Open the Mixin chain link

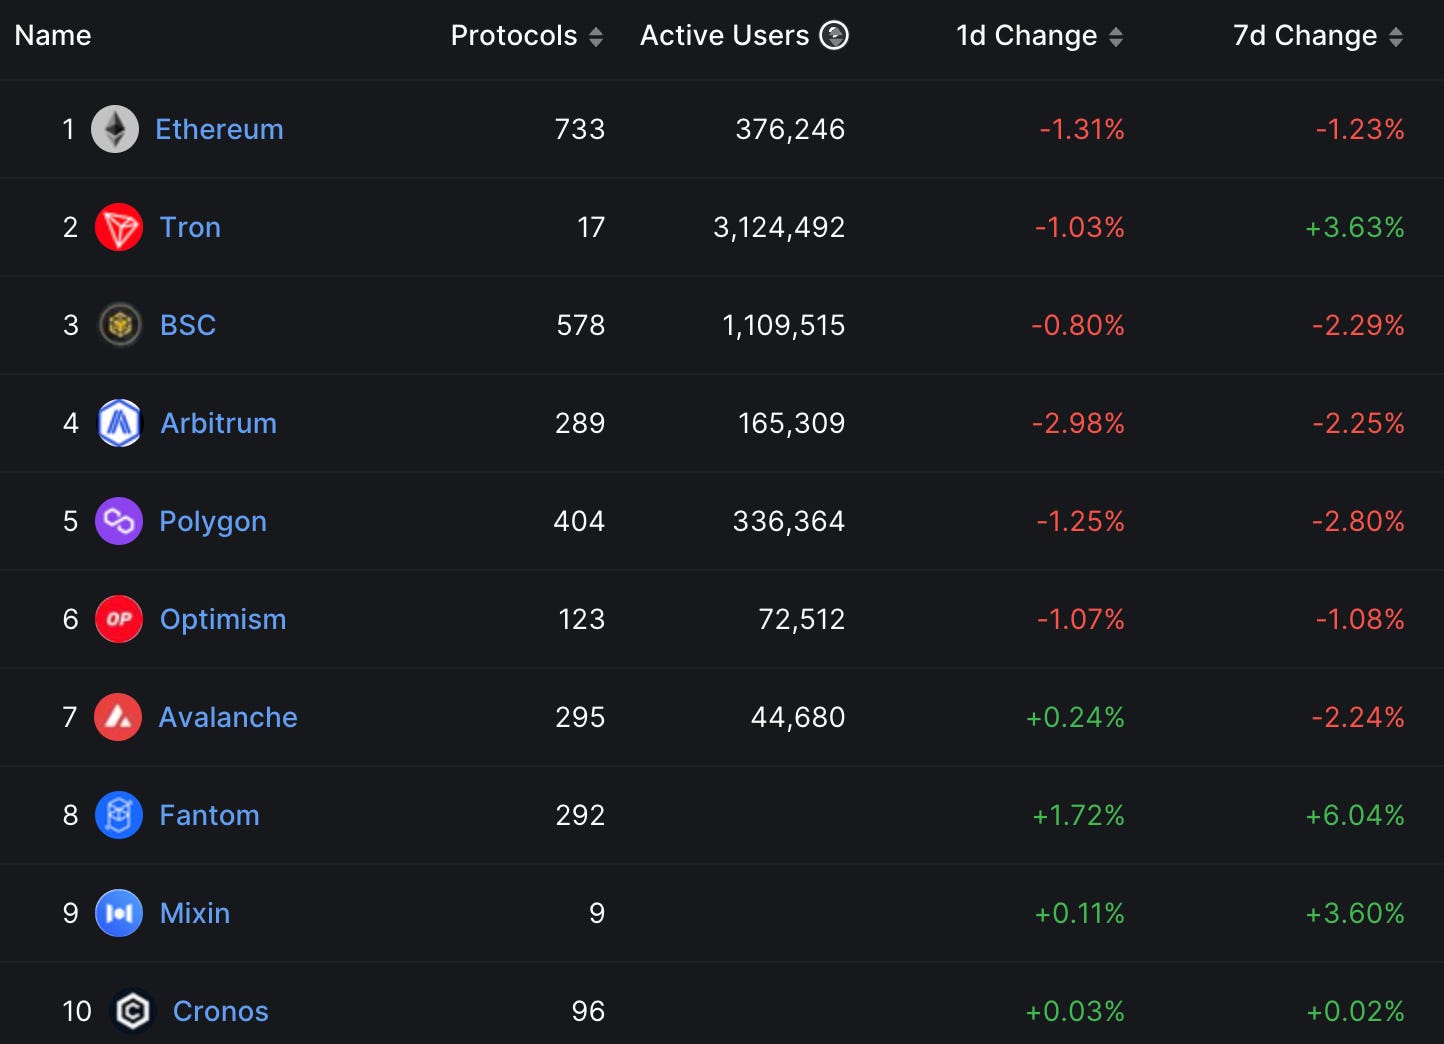(x=195, y=913)
